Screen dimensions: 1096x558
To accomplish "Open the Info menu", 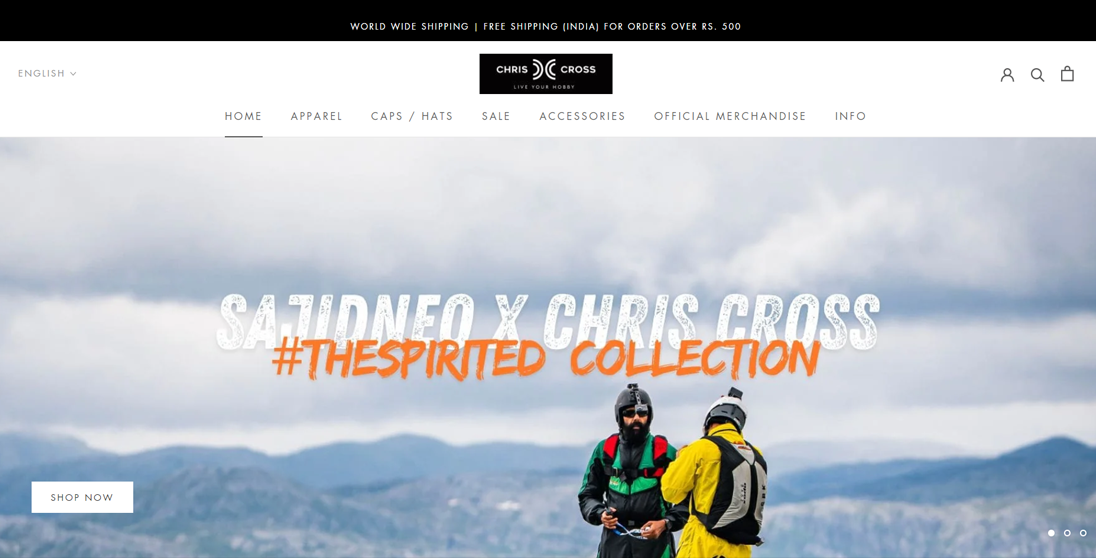I will 850,116.
